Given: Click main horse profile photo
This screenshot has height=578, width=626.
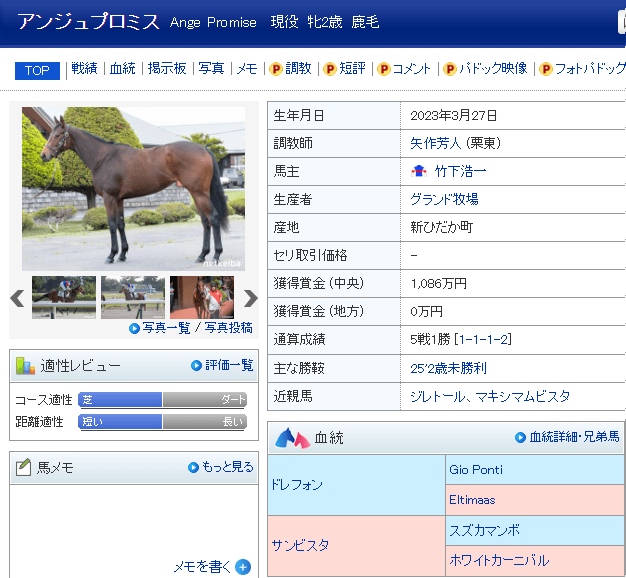Looking at the screenshot, I should pyautogui.click(x=133, y=189).
